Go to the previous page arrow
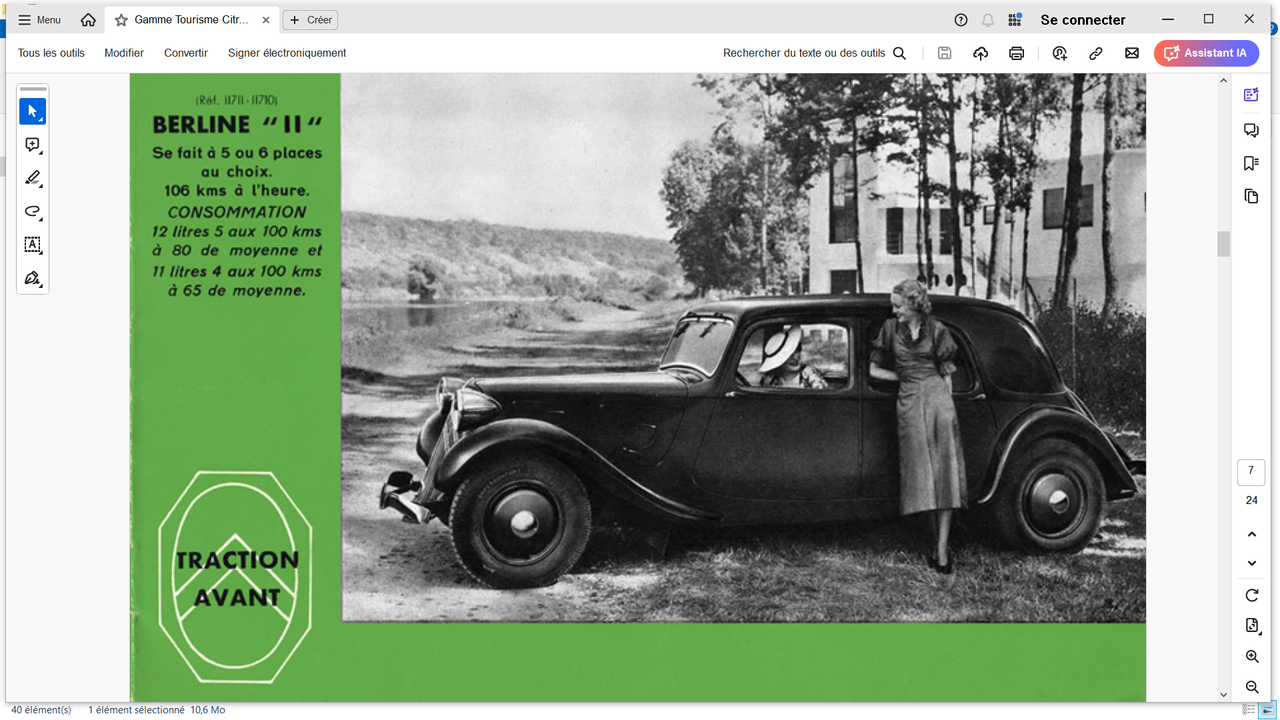1280x720 pixels. pyautogui.click(x=1252, y=535)
